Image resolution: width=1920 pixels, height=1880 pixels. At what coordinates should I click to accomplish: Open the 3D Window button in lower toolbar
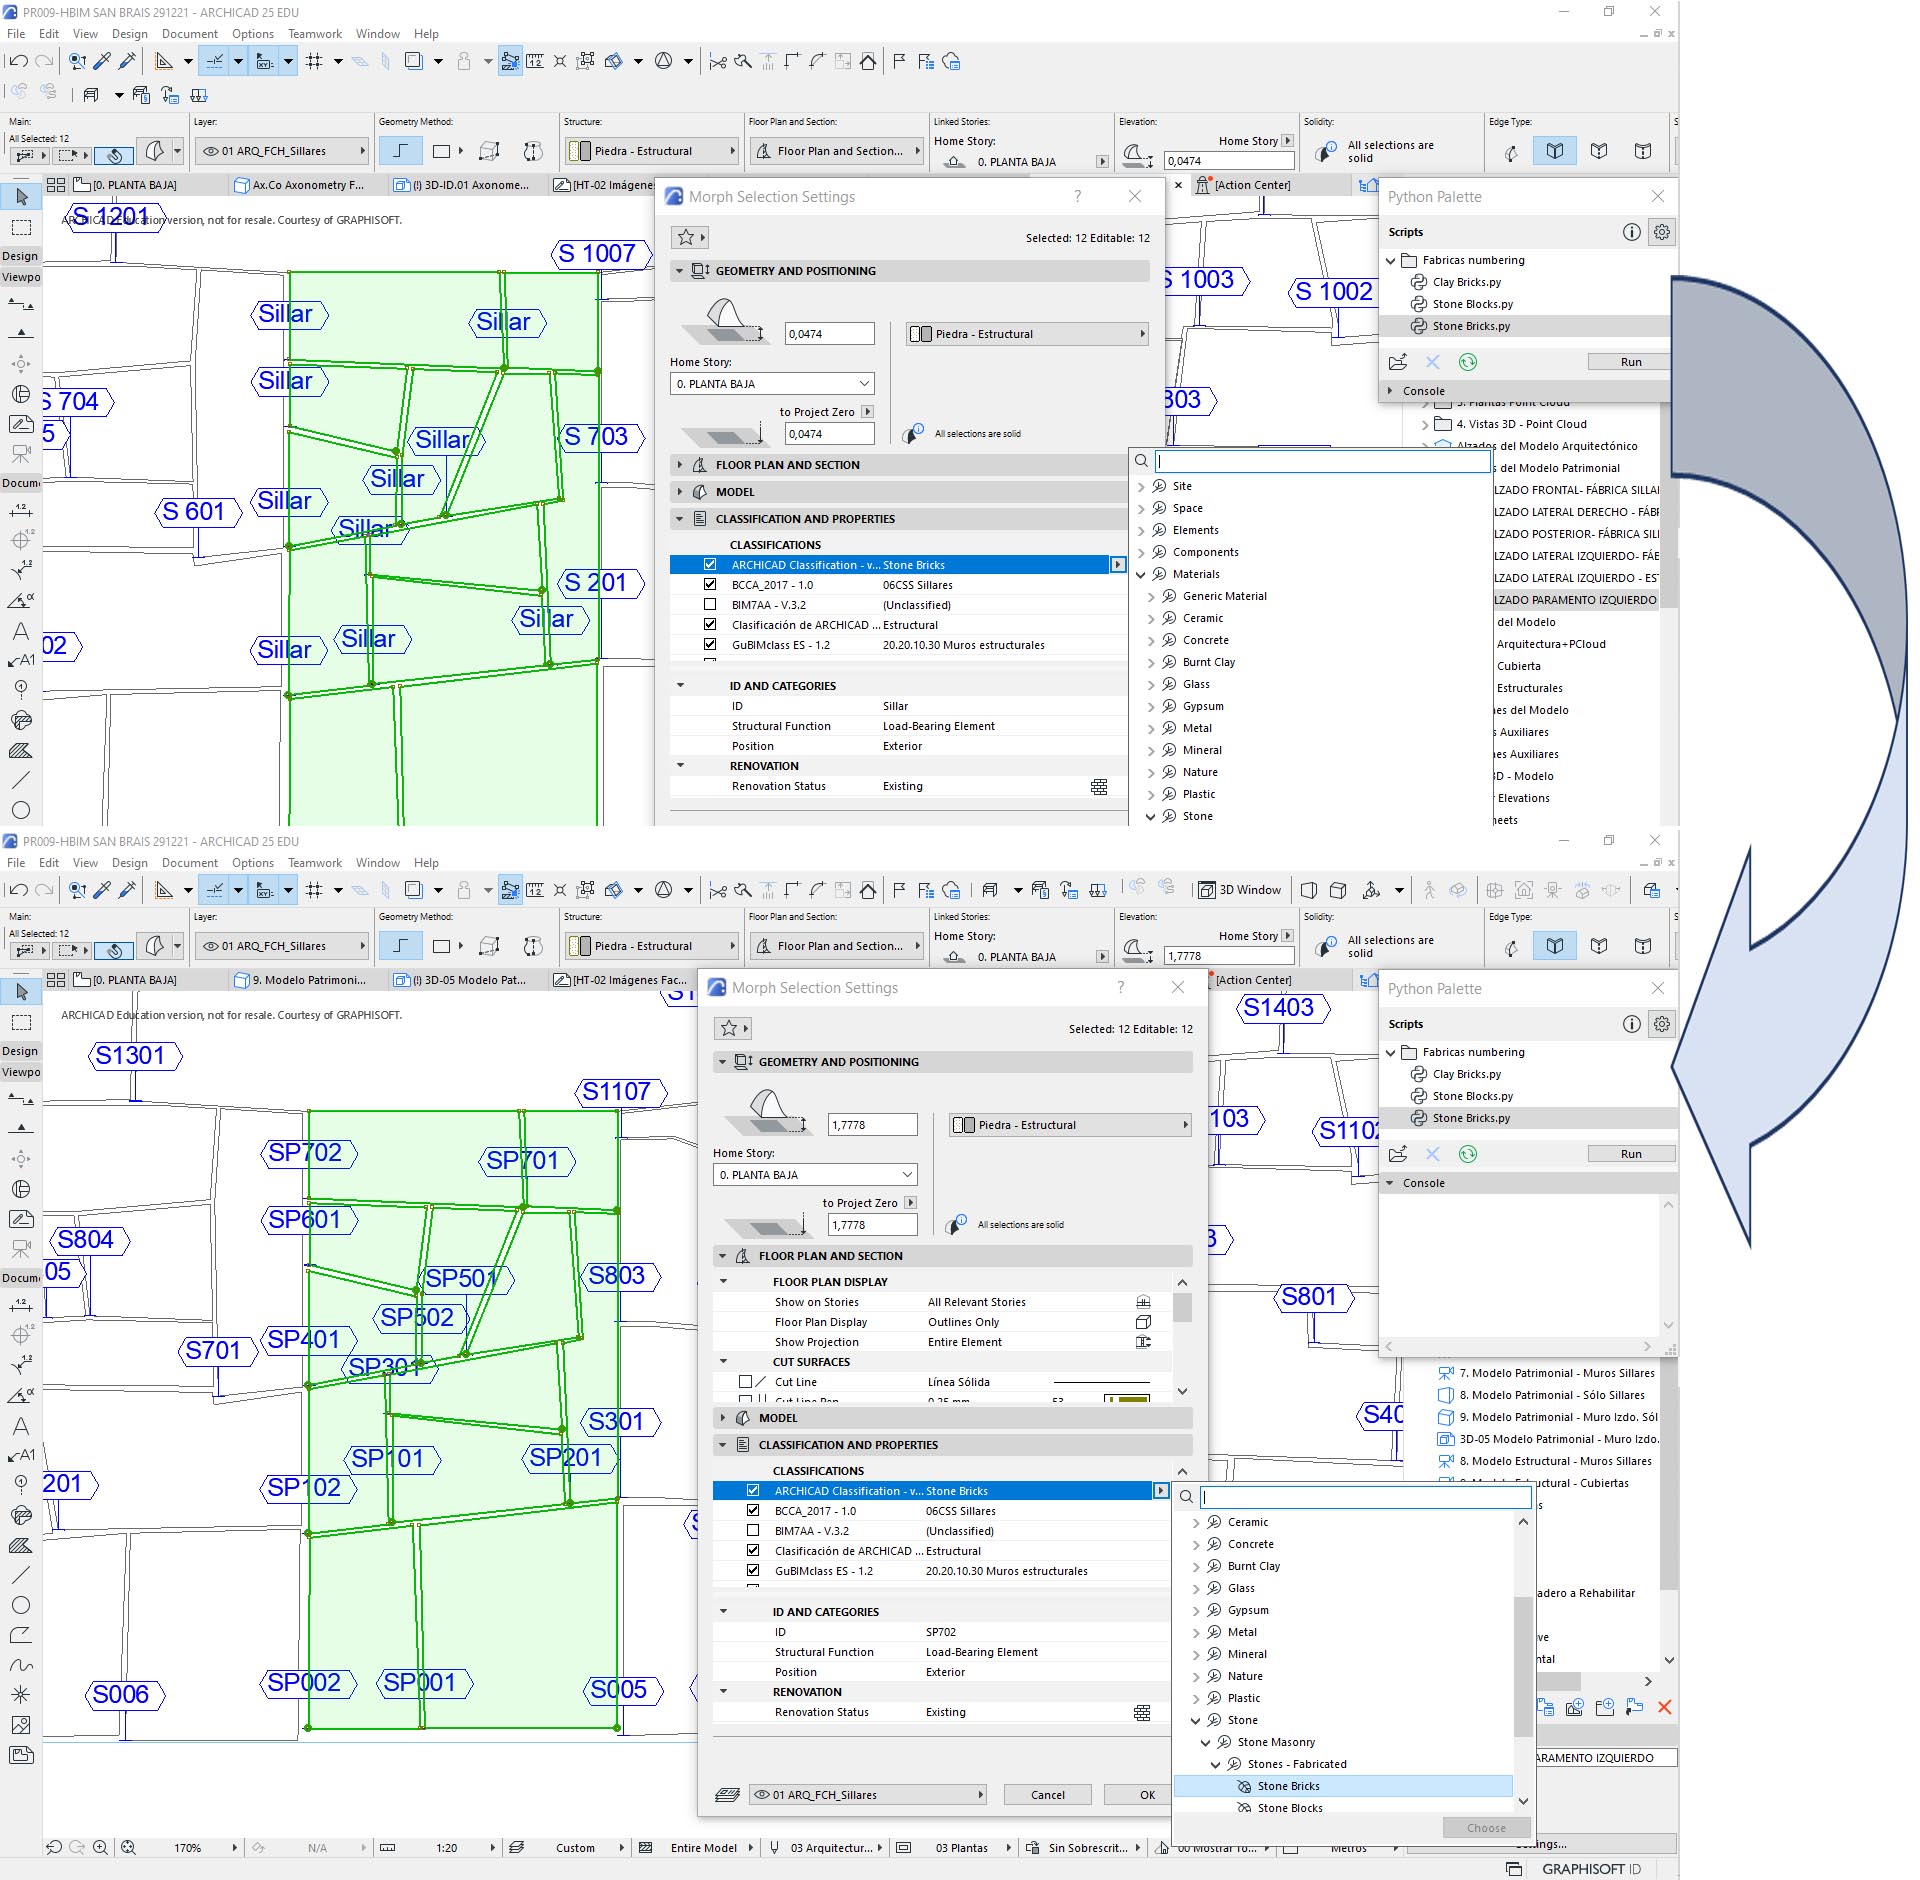pos(1240,890)
